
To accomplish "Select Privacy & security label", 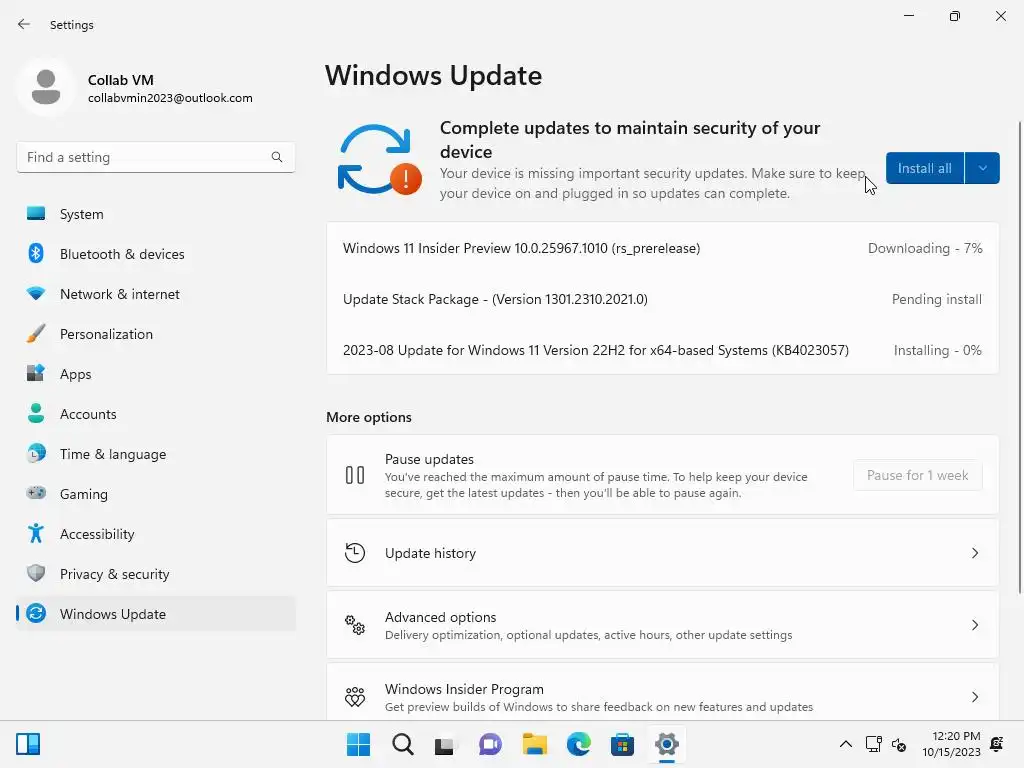I will click(114, 574).
